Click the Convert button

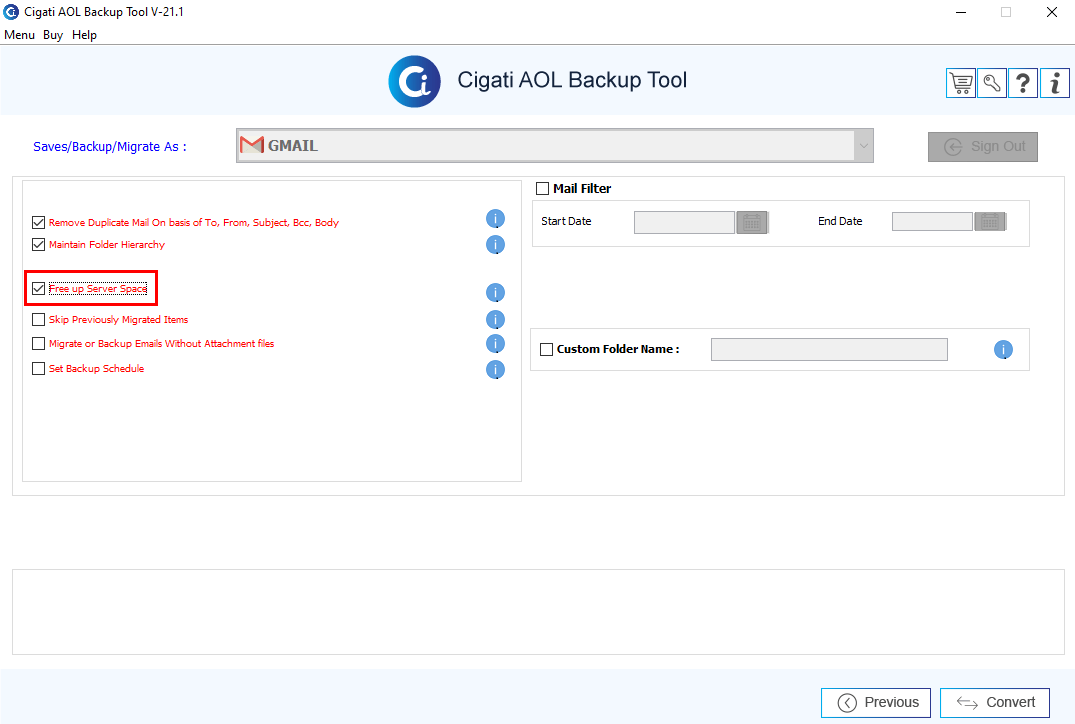(995, 703)
